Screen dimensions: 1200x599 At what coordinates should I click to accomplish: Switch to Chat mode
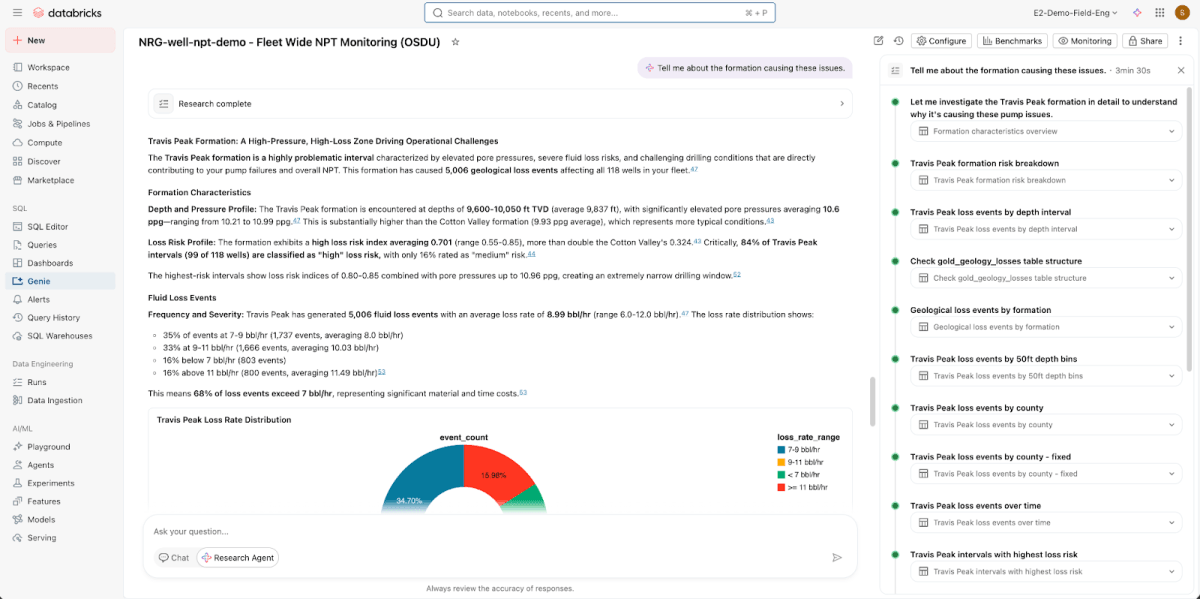tap(173, 558)
